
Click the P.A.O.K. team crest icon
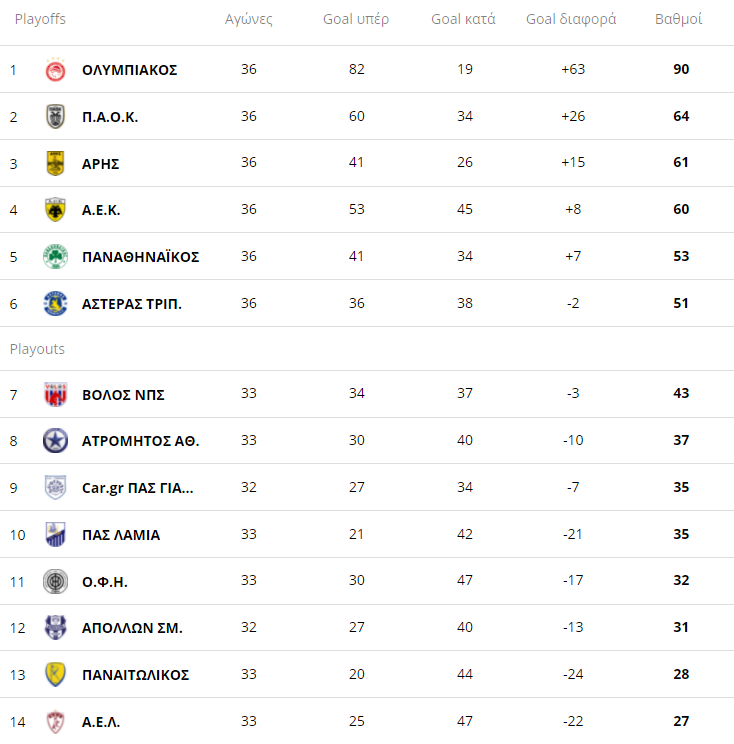point(55,117)
